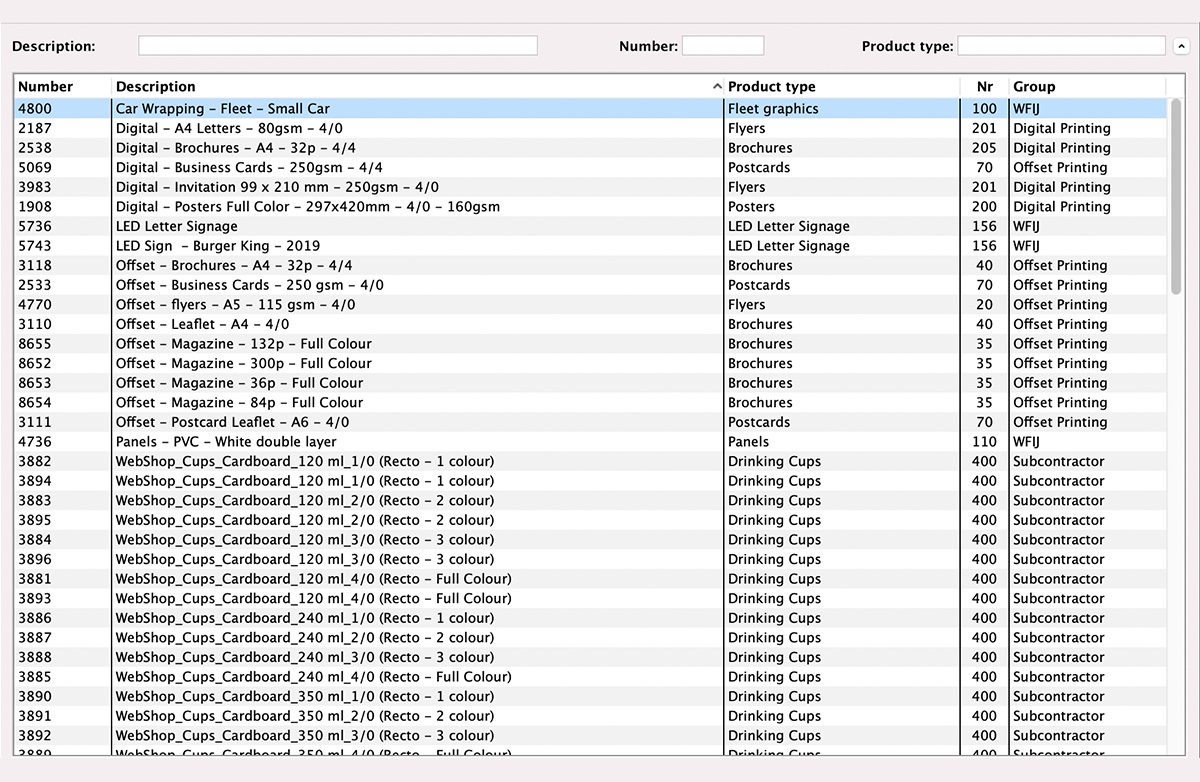Sort by the Product type column header
The height and width of the screenshot is (782, 1200).
pyautogui.click(x=840, y=87)
